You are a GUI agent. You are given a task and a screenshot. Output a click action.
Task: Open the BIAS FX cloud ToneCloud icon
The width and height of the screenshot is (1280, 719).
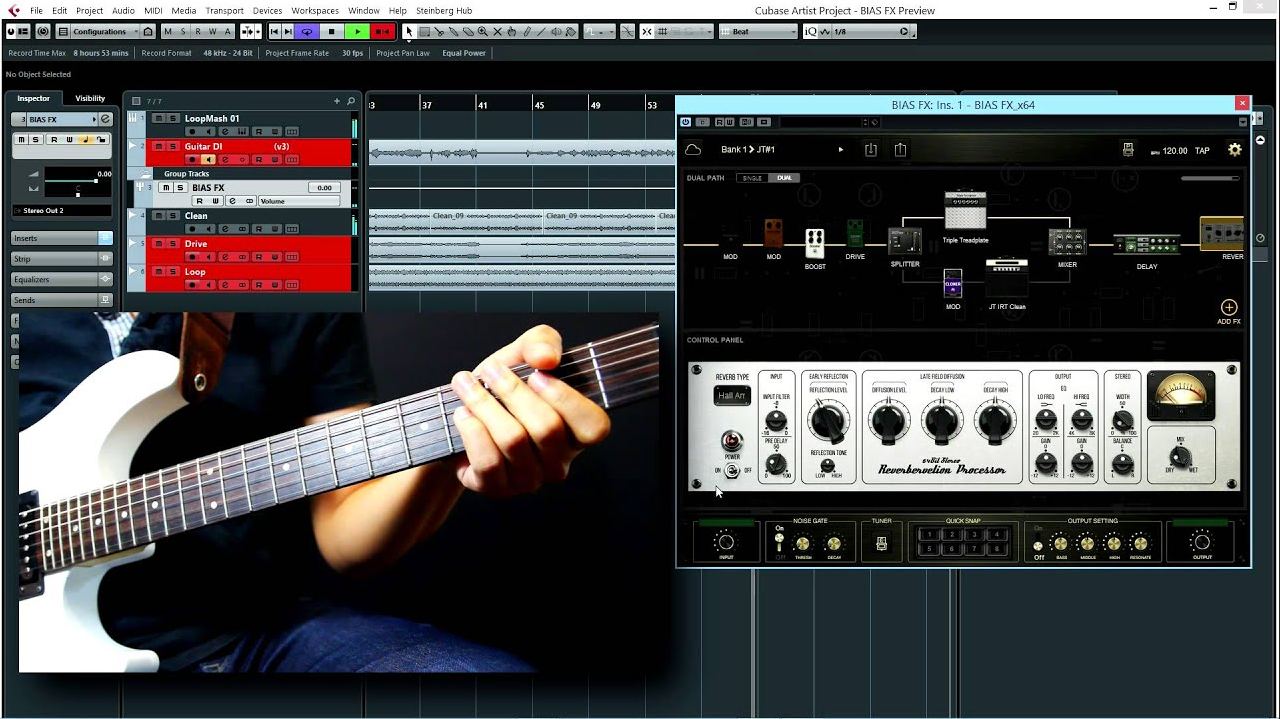click(693, 150)
